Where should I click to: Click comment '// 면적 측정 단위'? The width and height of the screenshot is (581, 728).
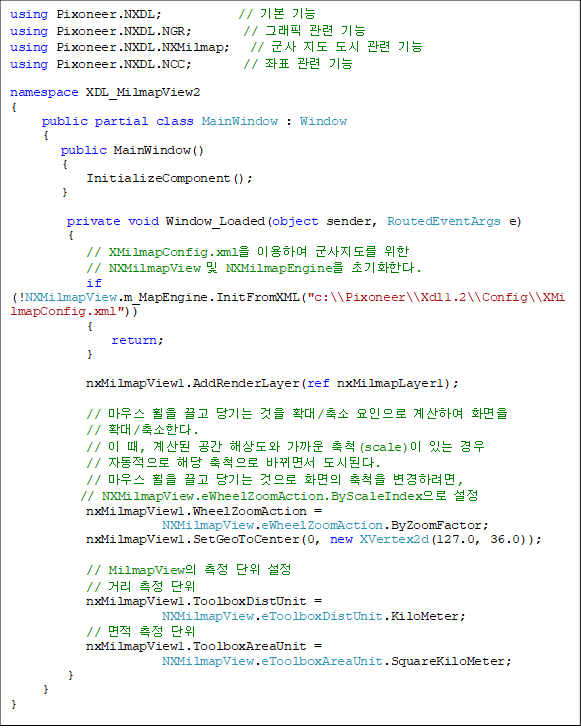140,631
